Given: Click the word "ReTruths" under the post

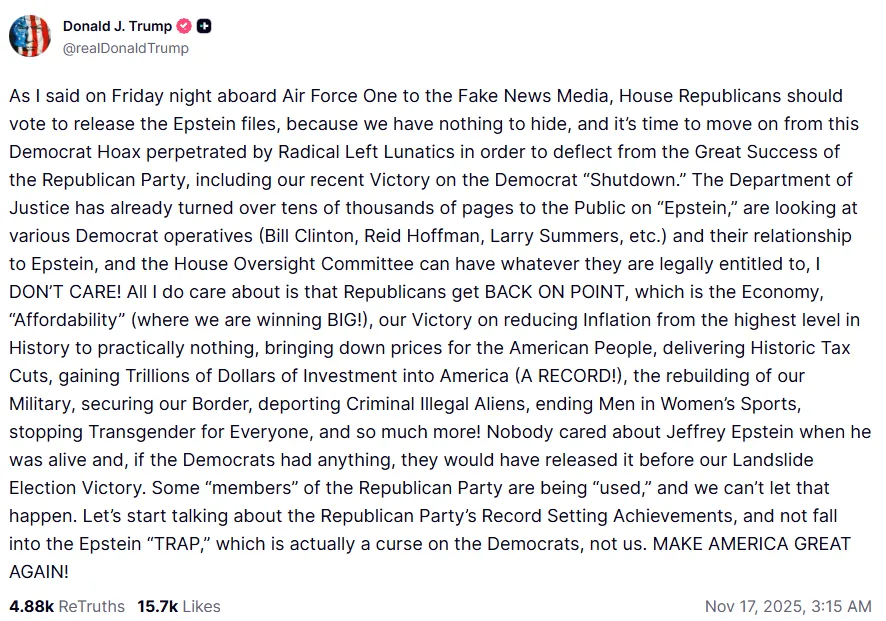Looking at the screenshot, I should click(92, 606).
